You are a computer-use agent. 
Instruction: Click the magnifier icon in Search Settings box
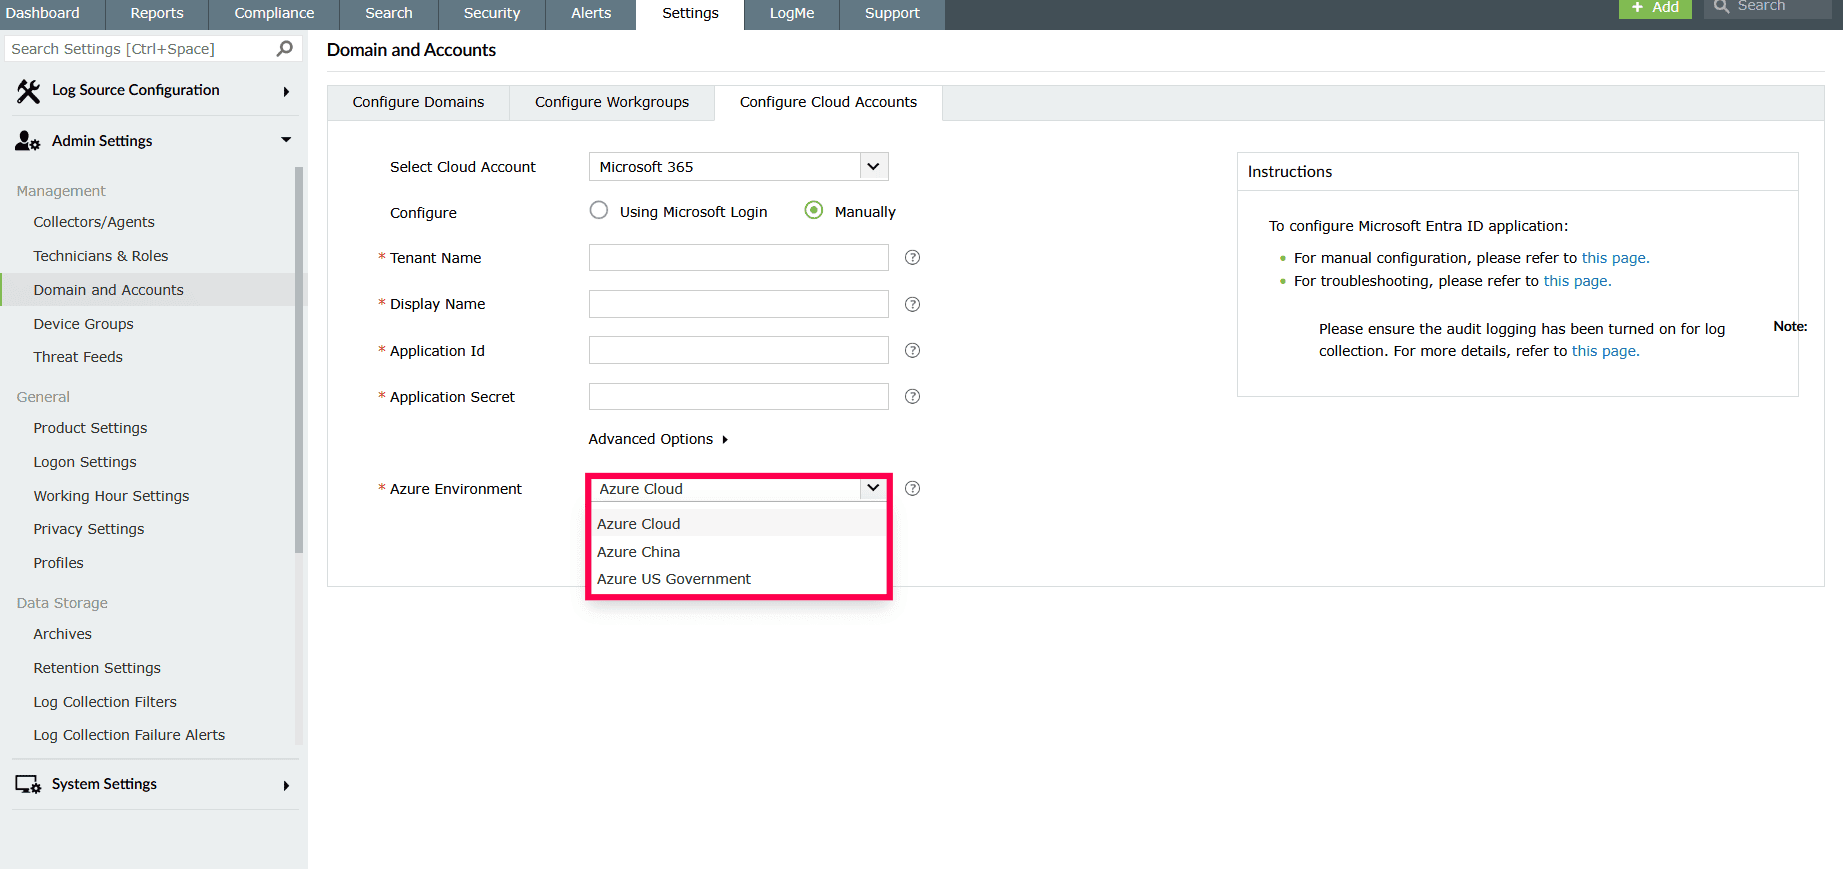[x=285, y=48]
